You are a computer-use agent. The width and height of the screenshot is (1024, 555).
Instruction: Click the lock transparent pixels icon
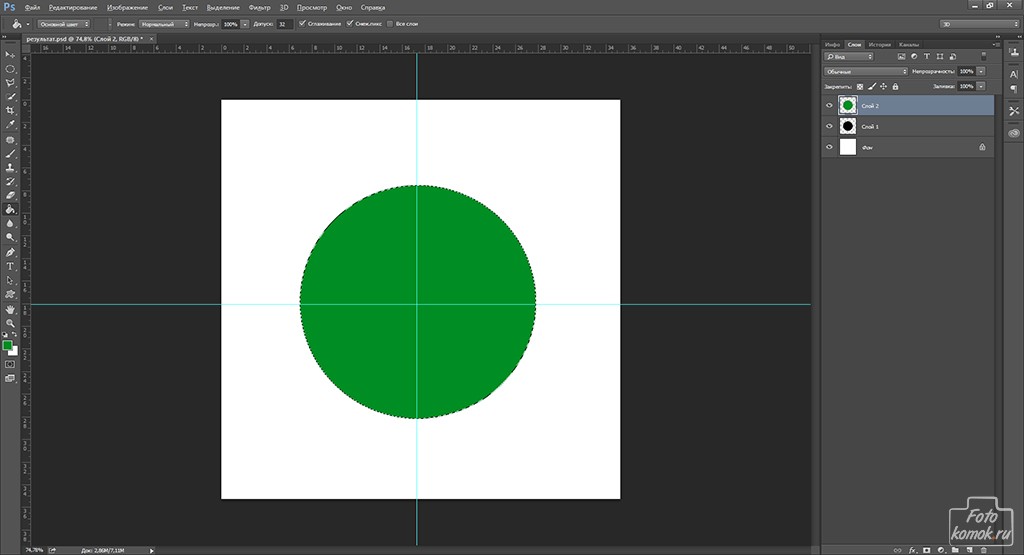click(x=859, y=87)
